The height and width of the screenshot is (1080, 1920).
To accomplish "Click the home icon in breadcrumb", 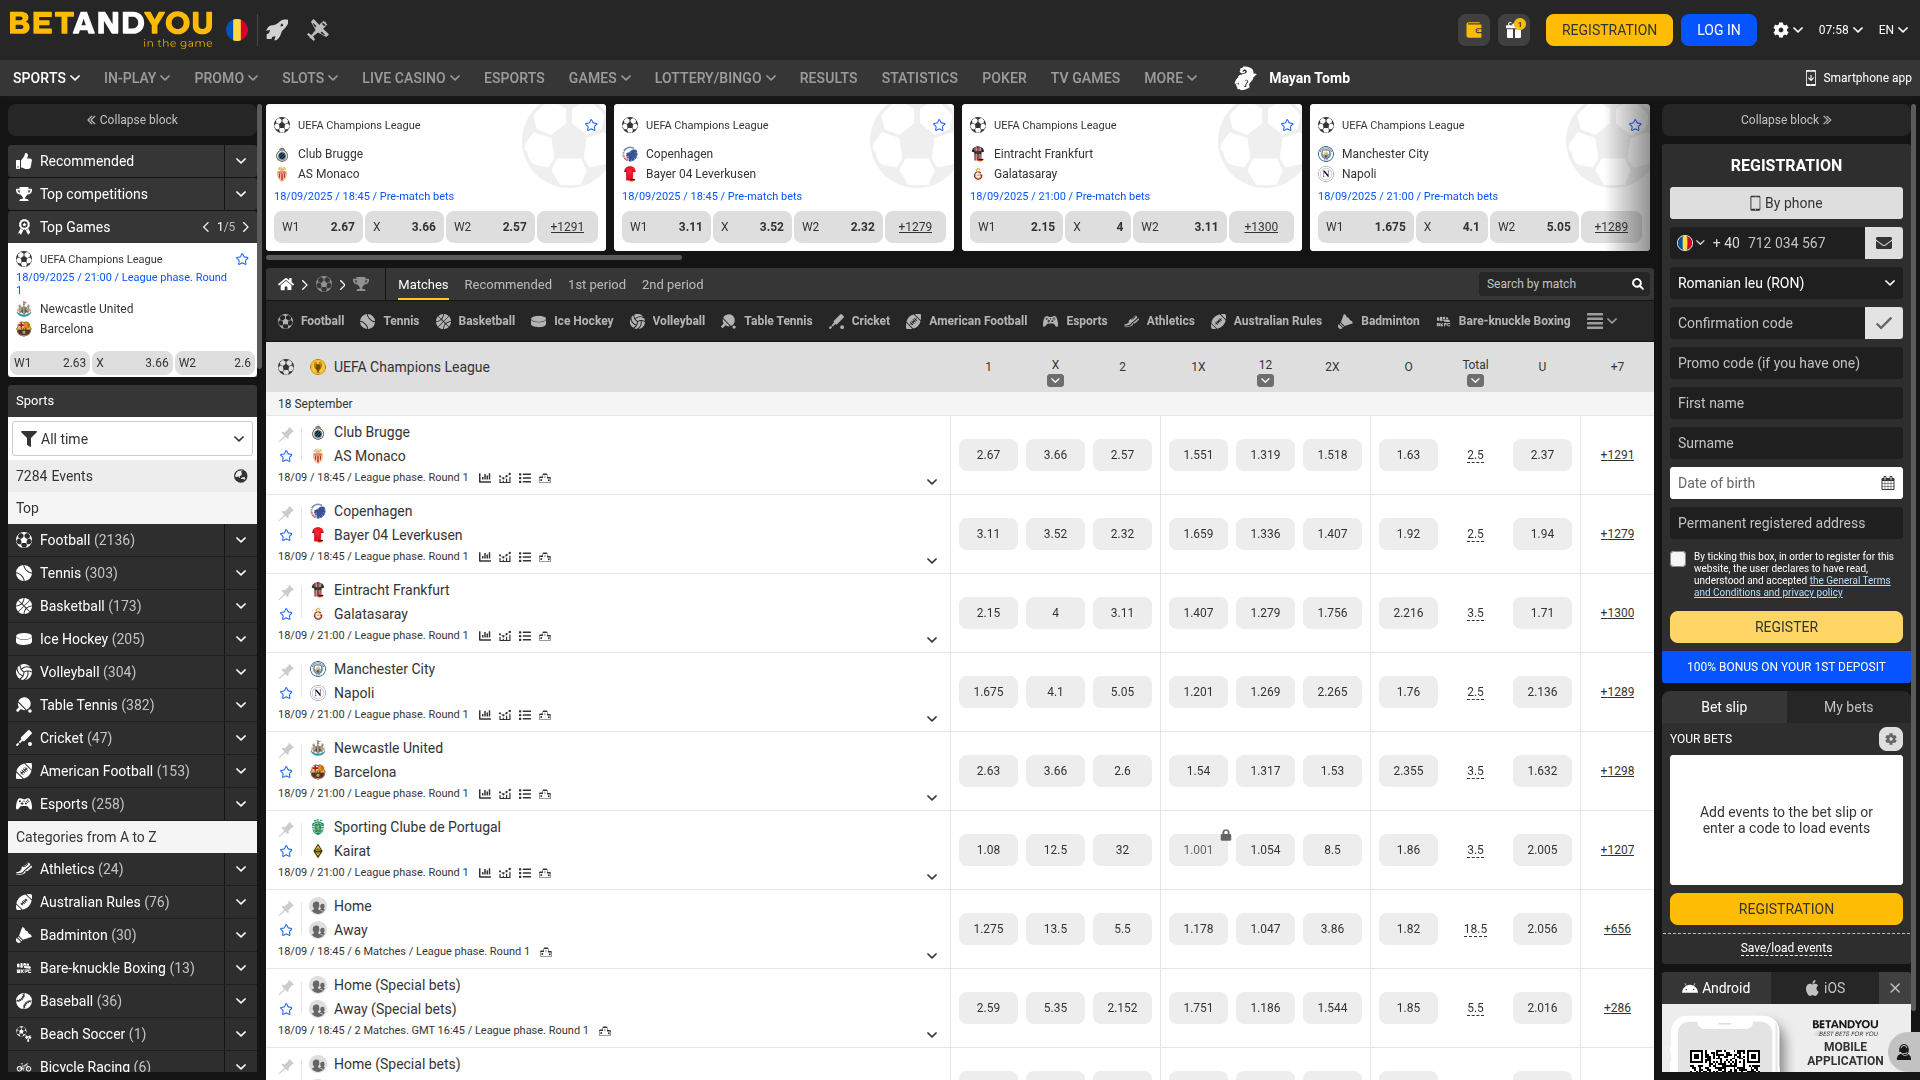I will tap(286, 285).
